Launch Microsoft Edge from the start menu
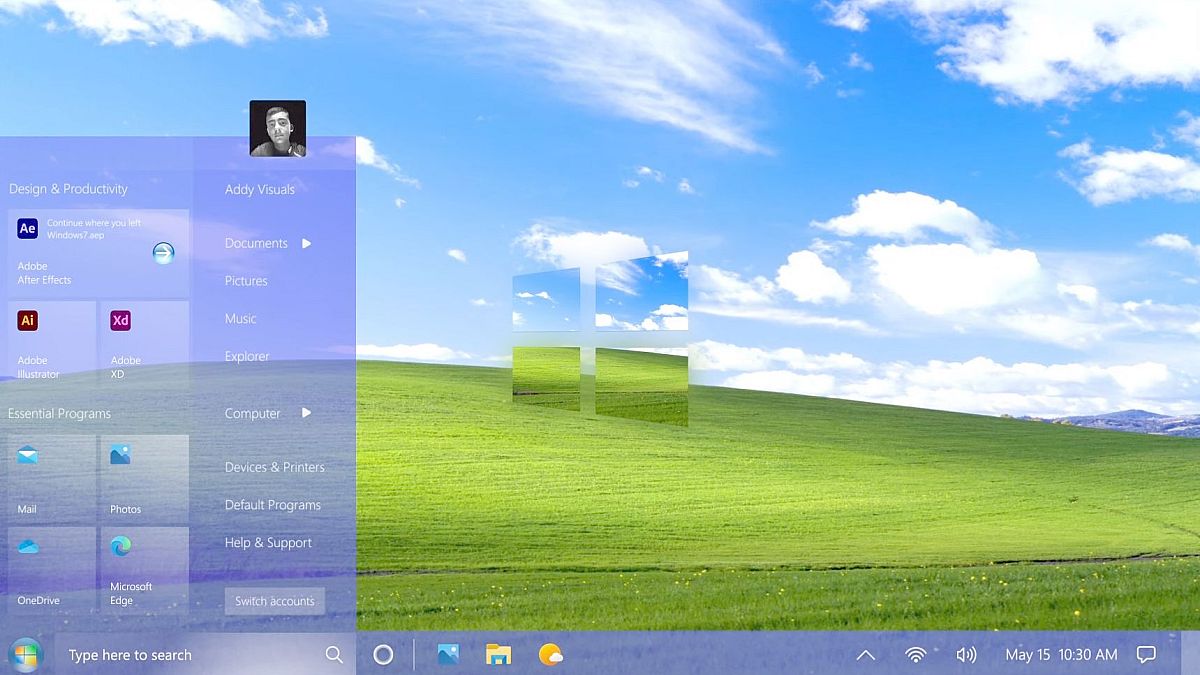The image size is (1200, 675). click(x=144, y=570)
